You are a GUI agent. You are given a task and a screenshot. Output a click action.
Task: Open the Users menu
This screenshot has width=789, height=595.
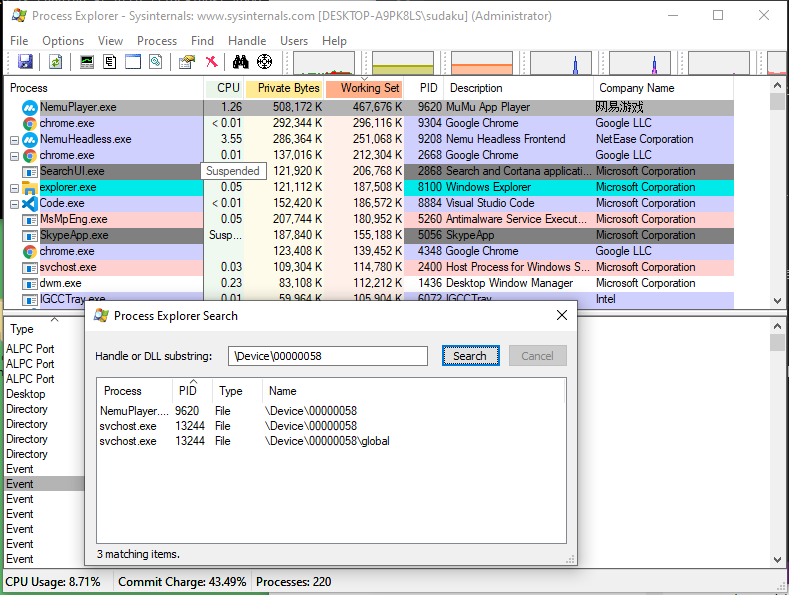point(294,41)
